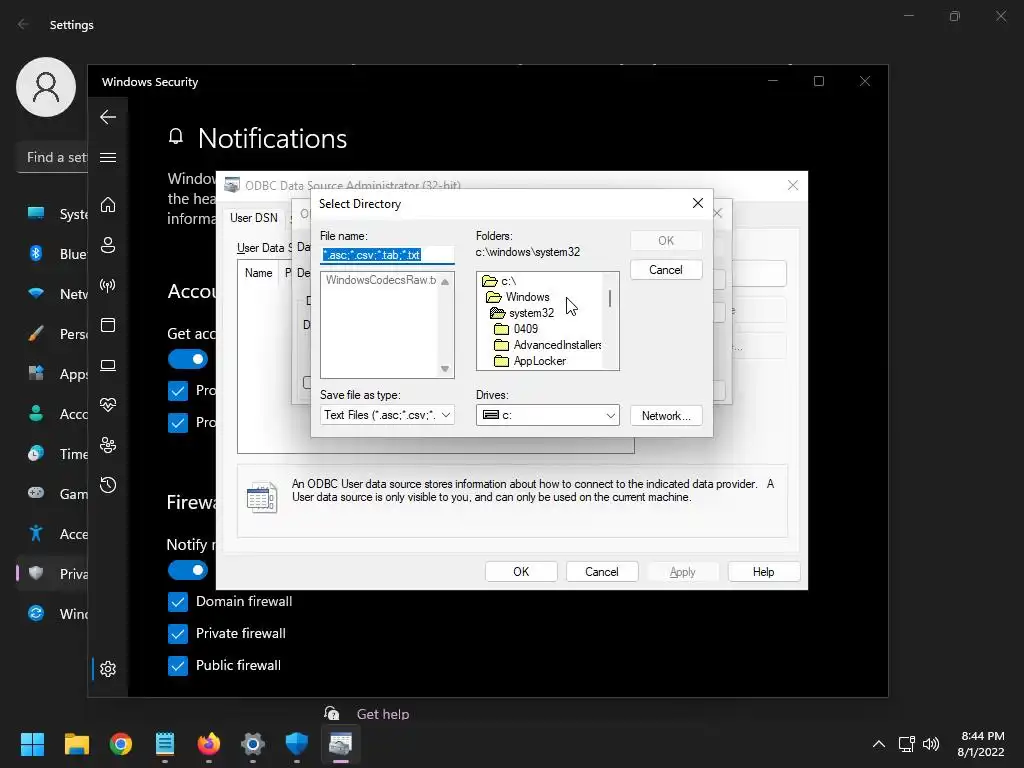Open Windows Security shield taskbar icon
Viewport: 1024px width, 768px height.
tap(296, 744)
